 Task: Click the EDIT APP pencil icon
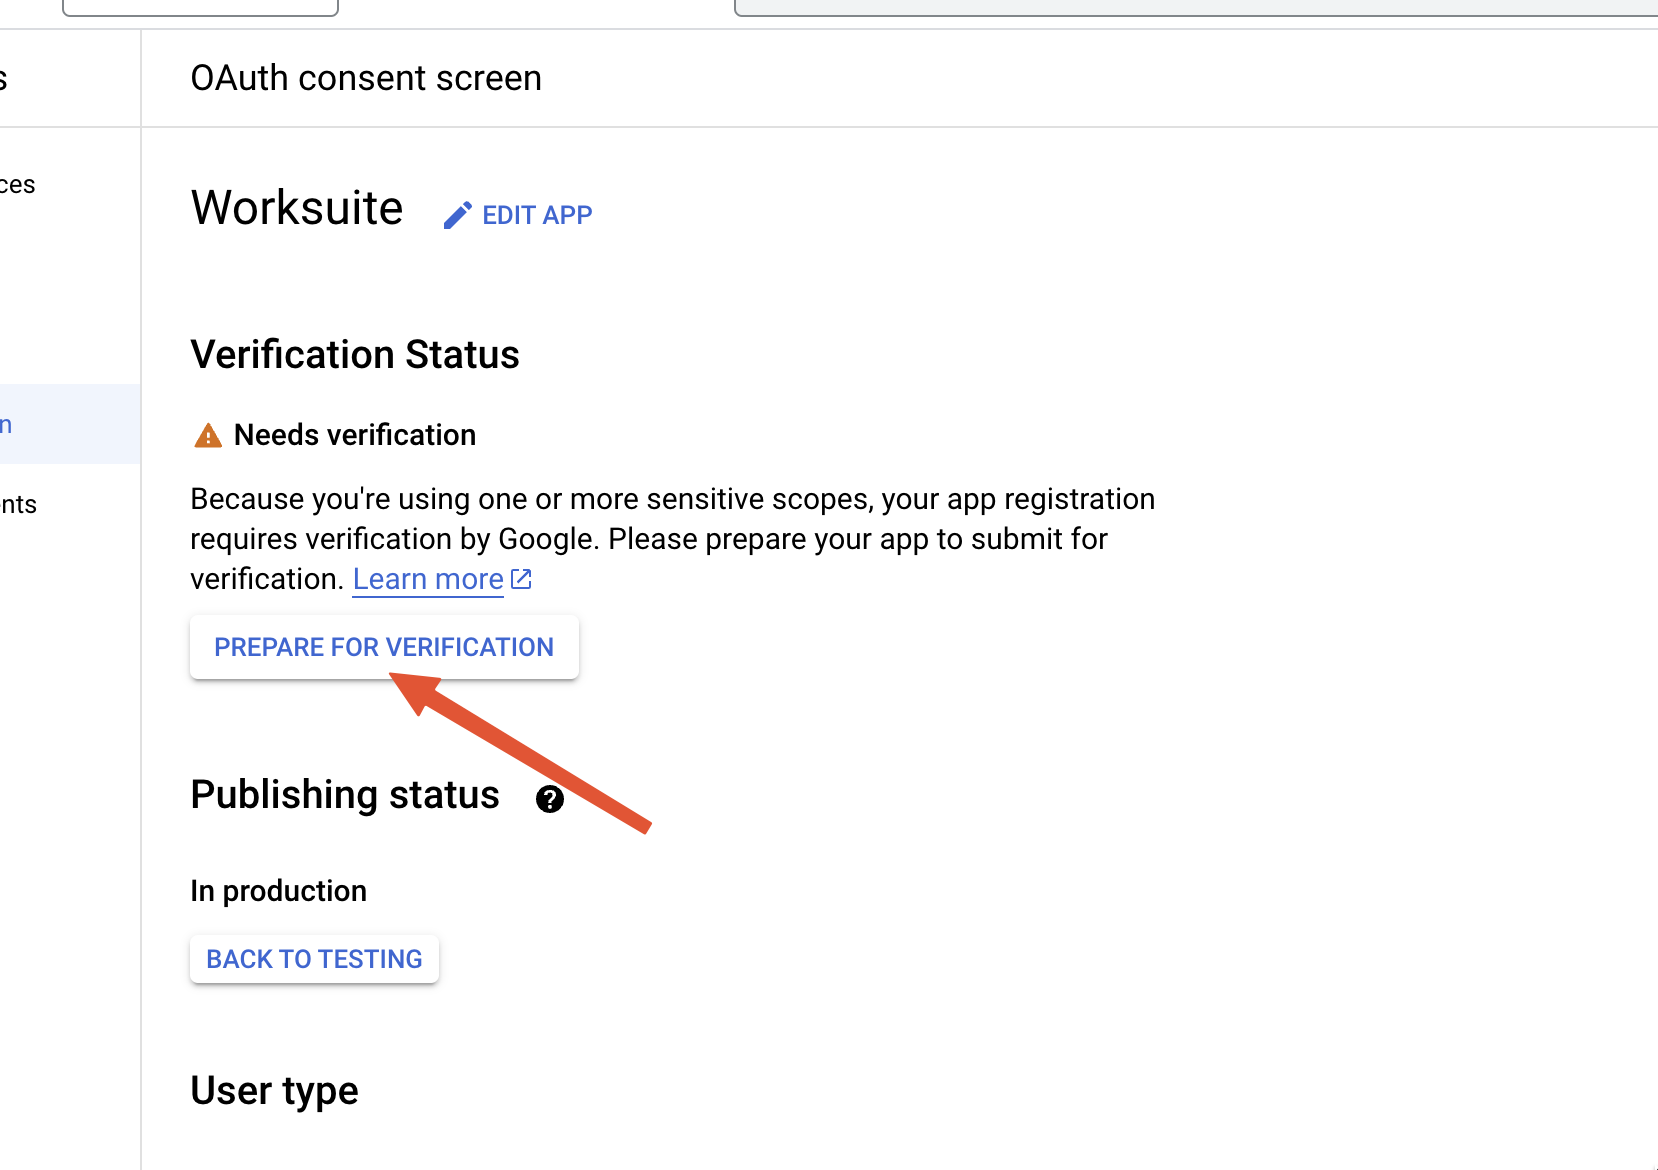point(457,216)
